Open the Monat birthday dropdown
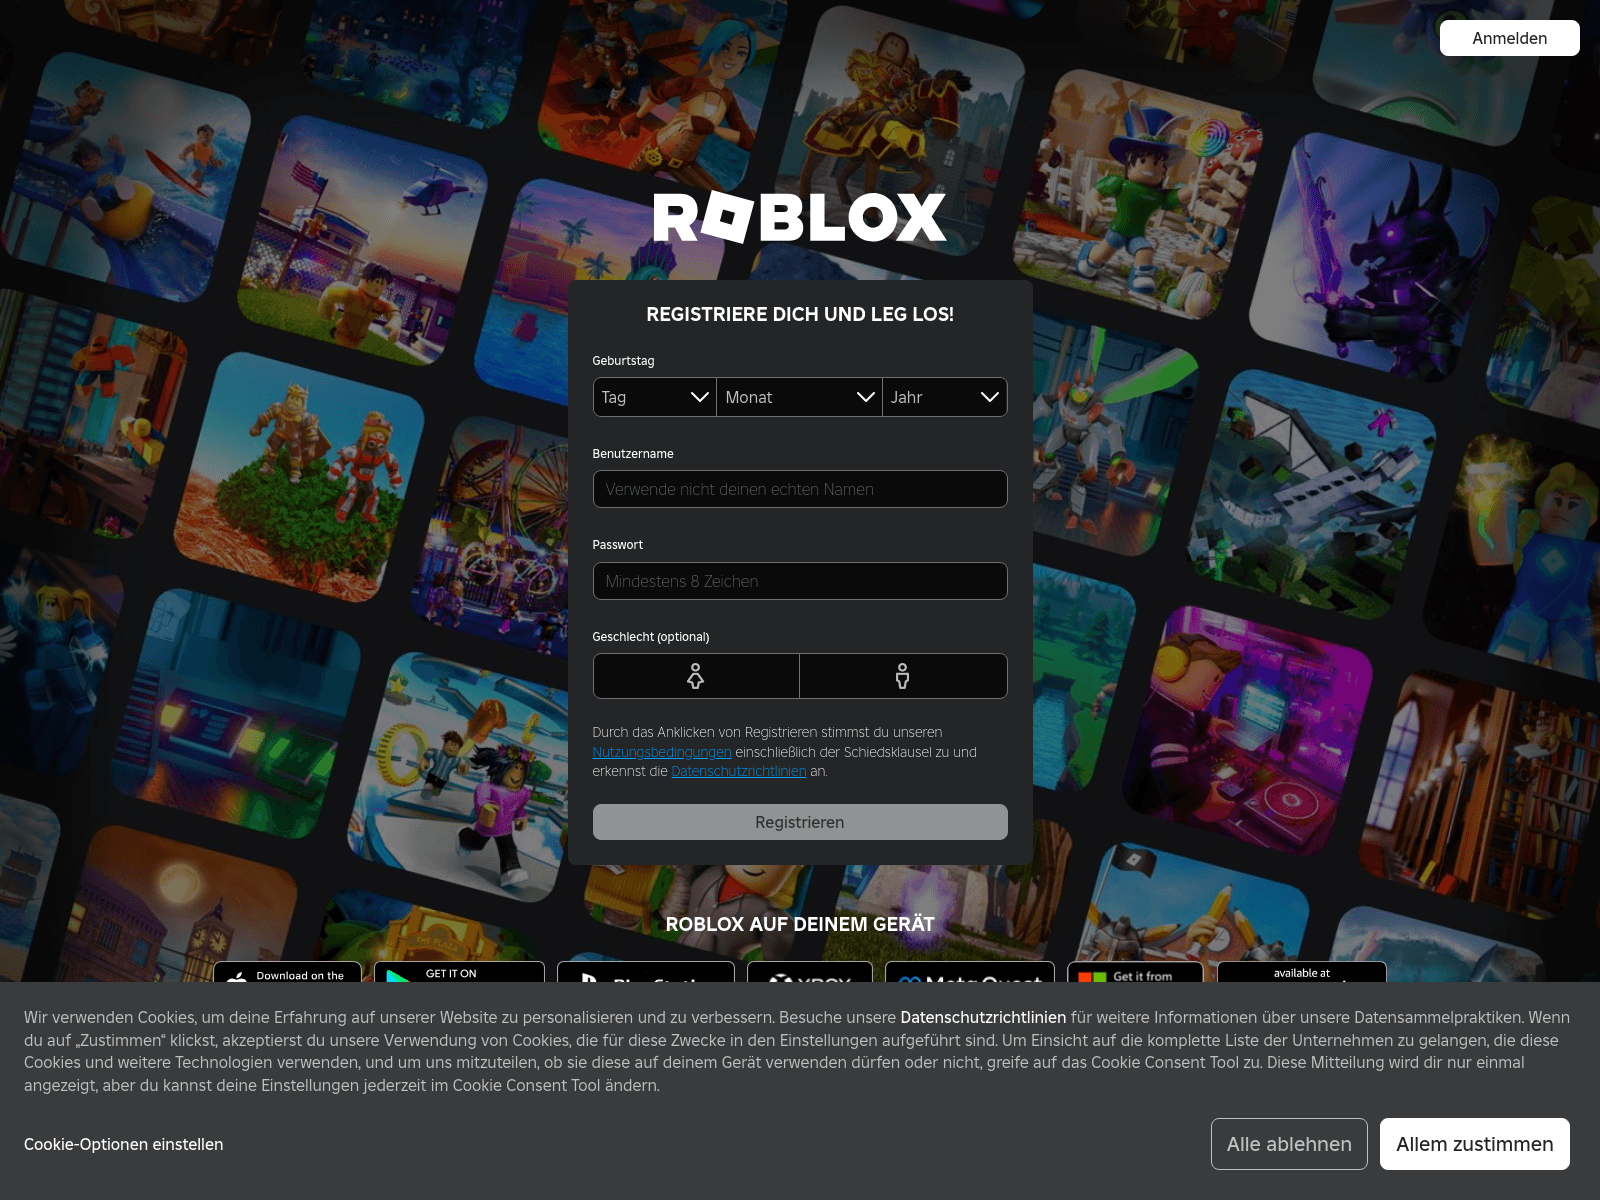The width and height of the screenshot is (1600, 1200). (800, 397)
